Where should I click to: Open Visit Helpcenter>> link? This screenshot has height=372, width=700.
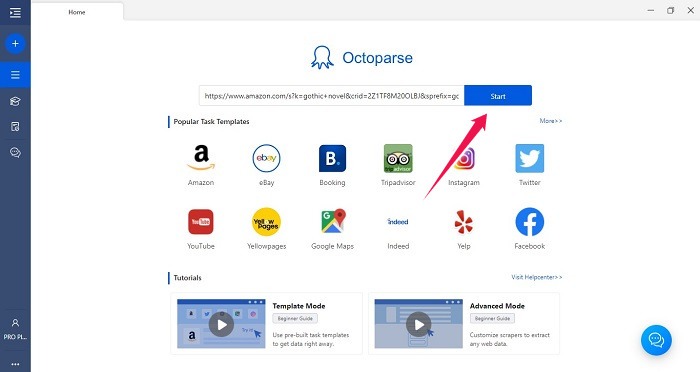(x=537, y=277)
